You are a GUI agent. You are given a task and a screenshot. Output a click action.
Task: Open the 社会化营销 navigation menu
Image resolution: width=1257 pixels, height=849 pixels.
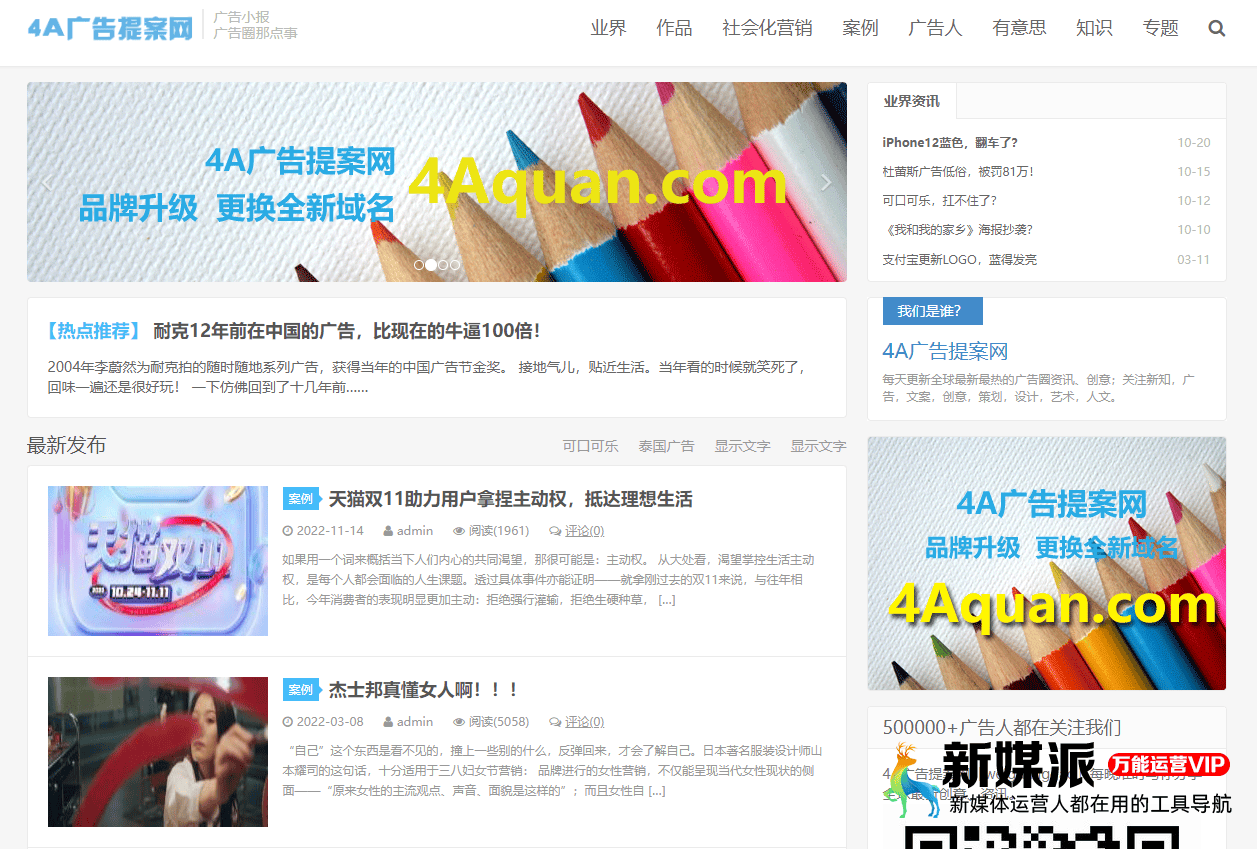767,28
